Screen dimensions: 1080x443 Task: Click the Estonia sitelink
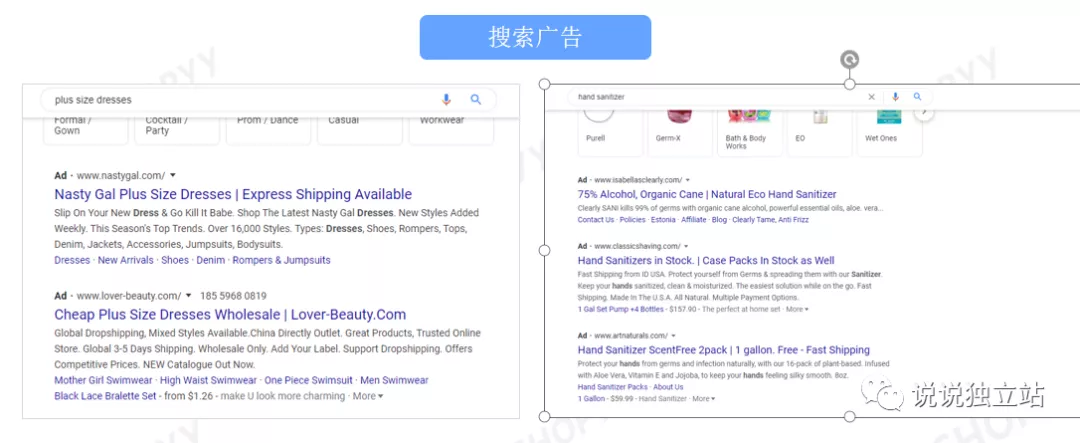[x=663, y=220]
